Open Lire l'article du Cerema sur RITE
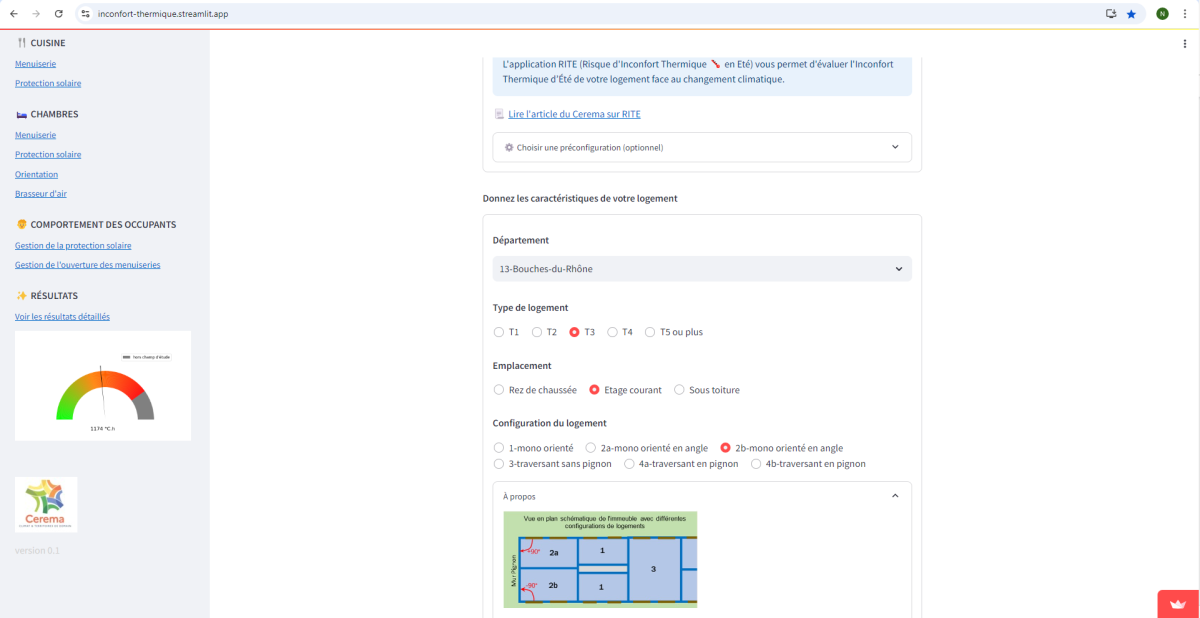Screen dimensions: 1200x618 (x=574, y=115)
